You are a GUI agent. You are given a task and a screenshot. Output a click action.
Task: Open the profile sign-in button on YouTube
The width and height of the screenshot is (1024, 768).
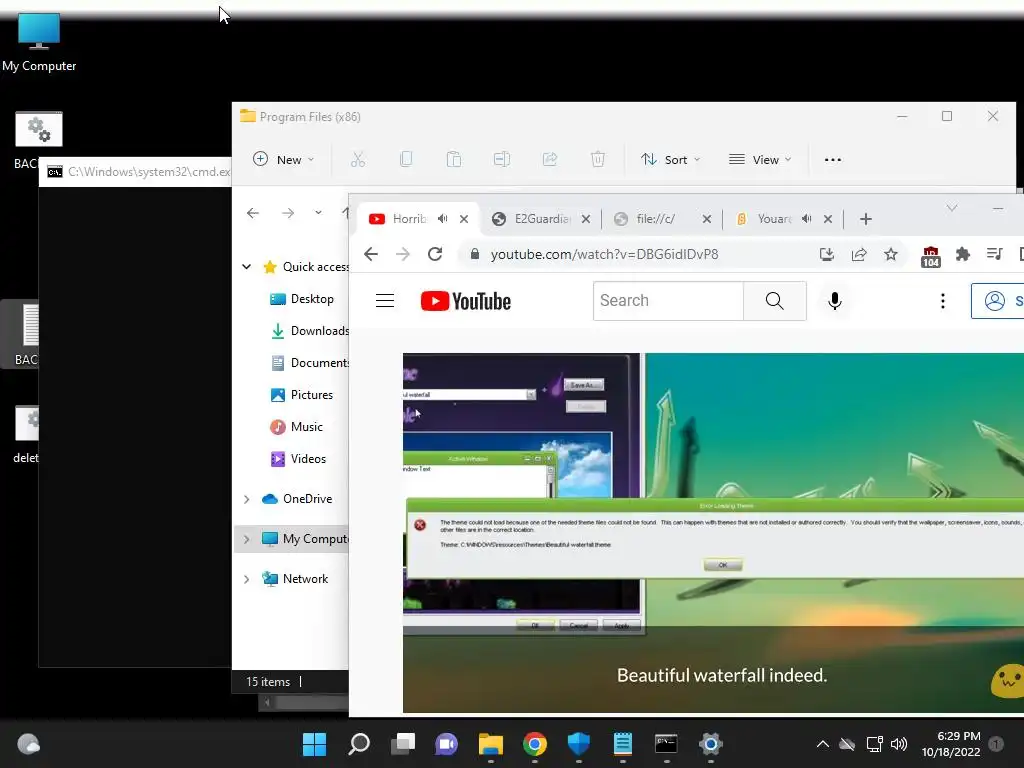(x=997, y=300)
